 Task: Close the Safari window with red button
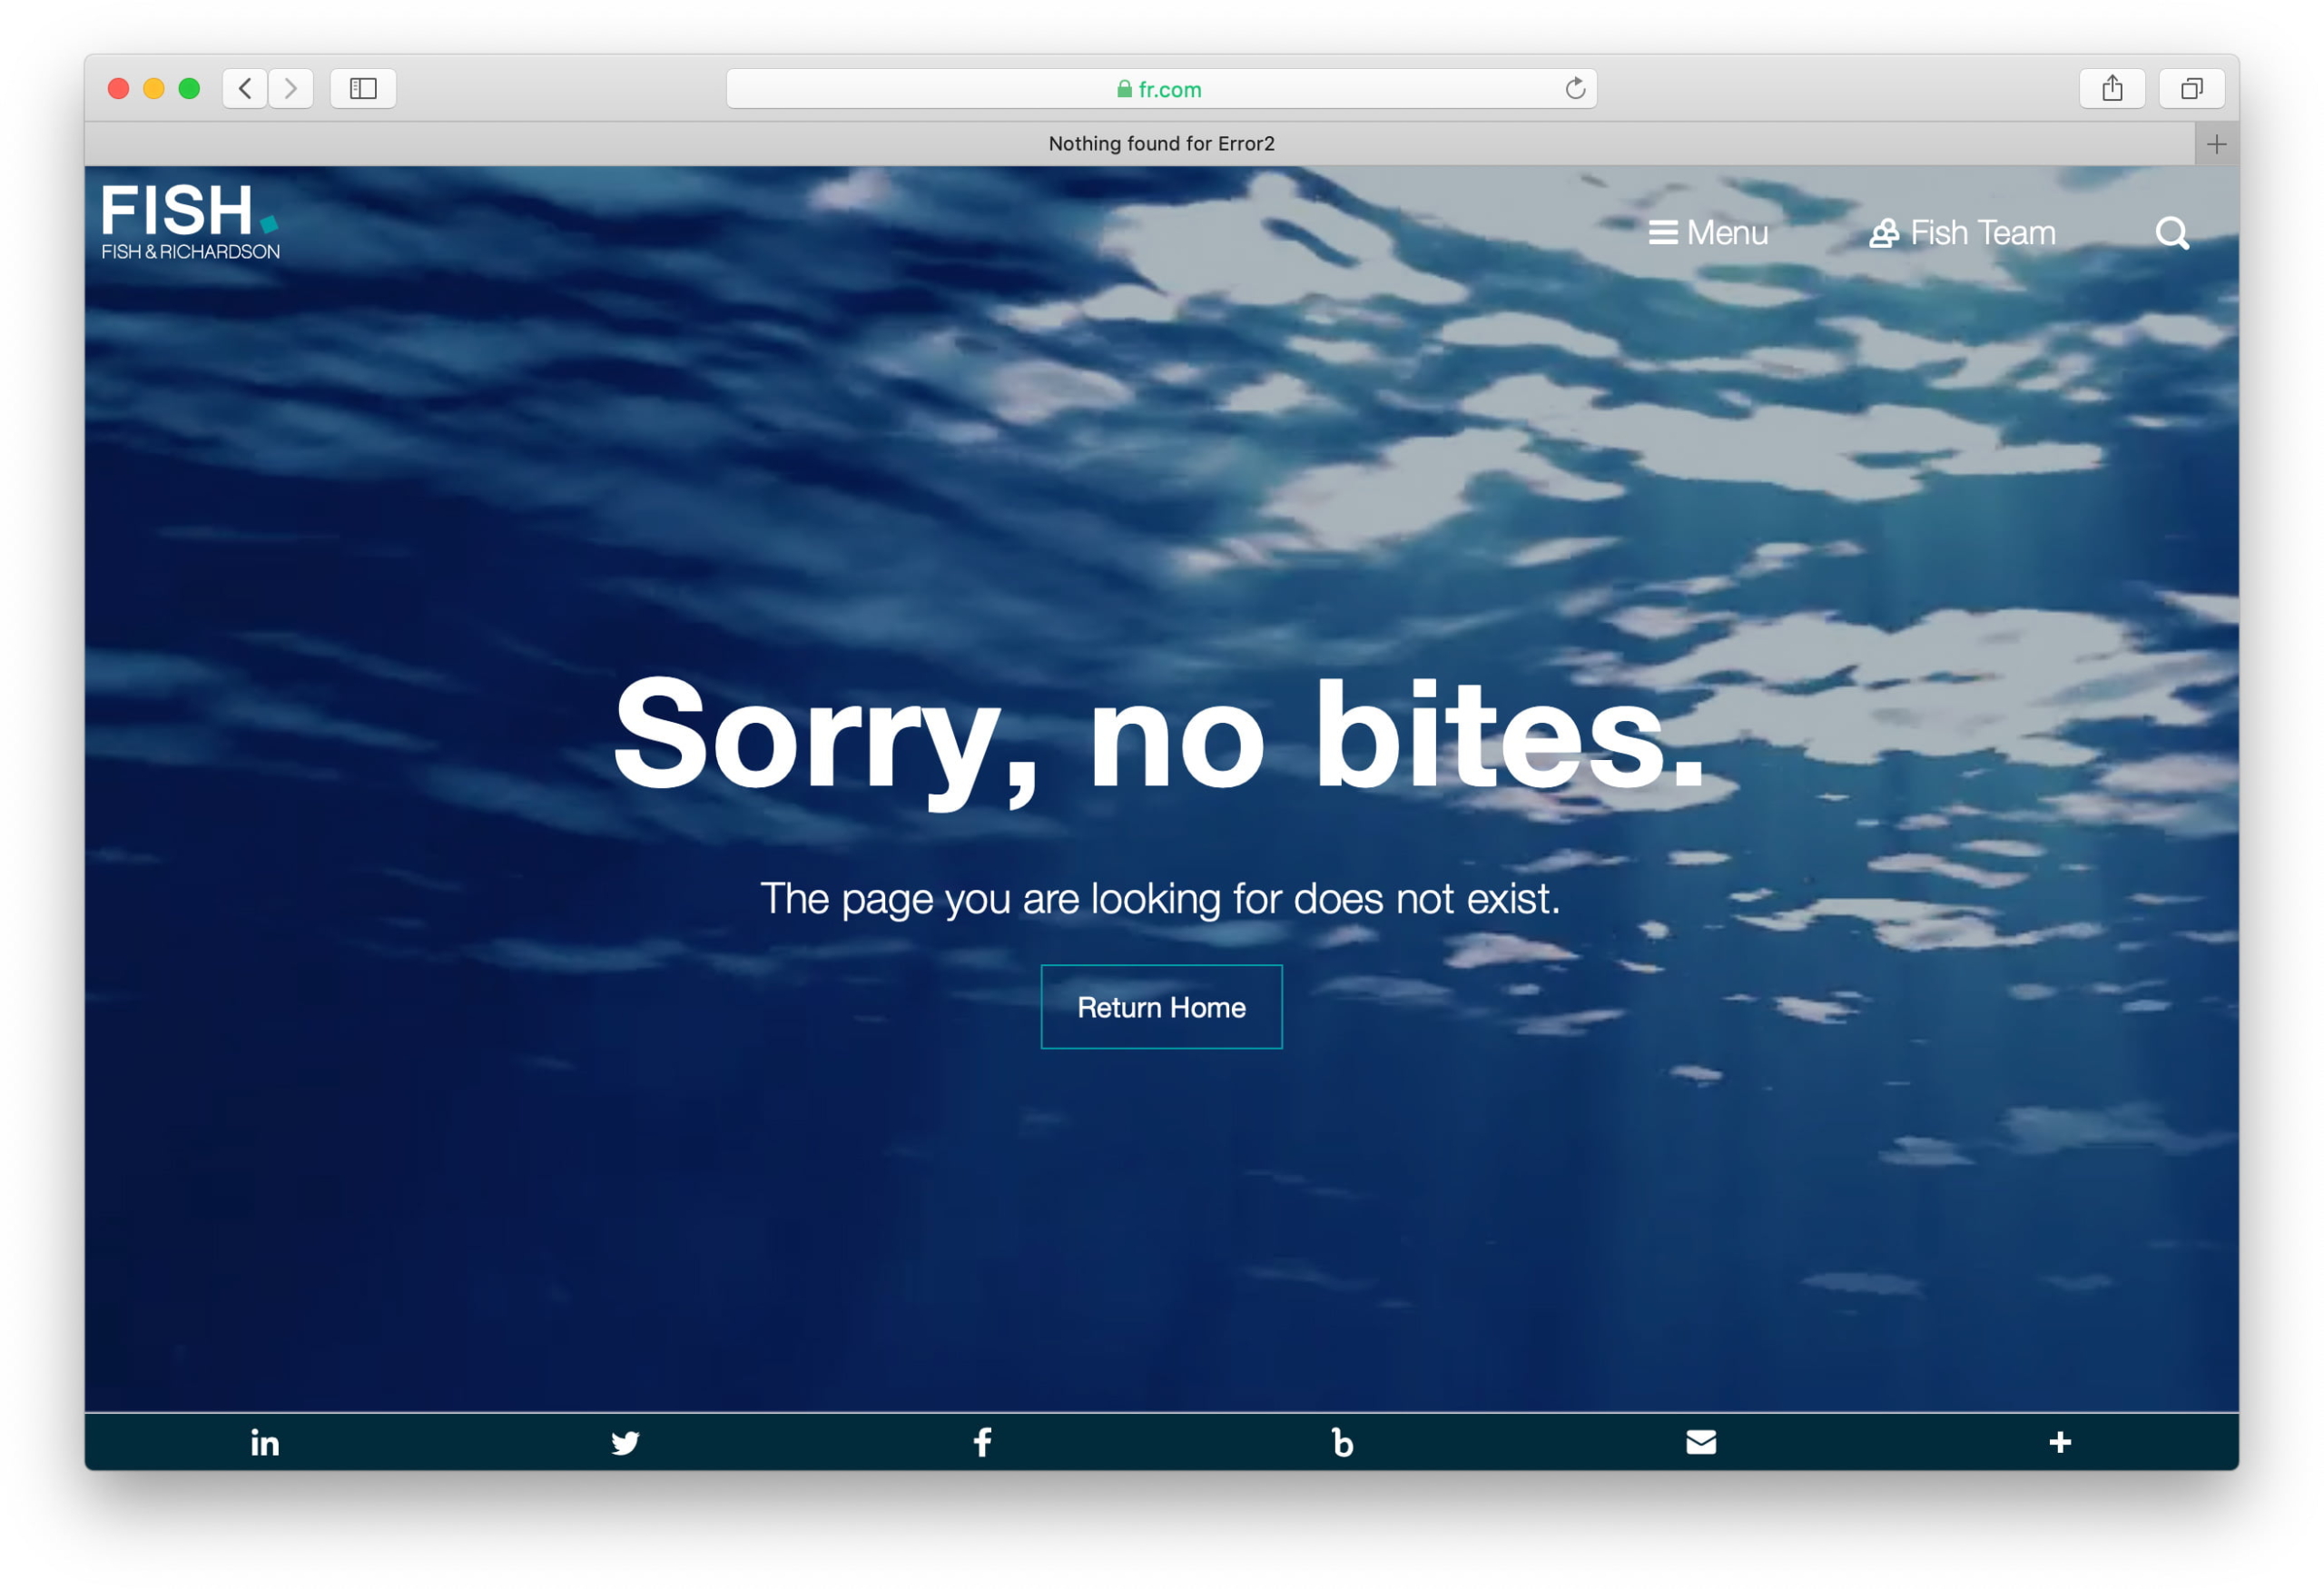[x=118, y=88]
